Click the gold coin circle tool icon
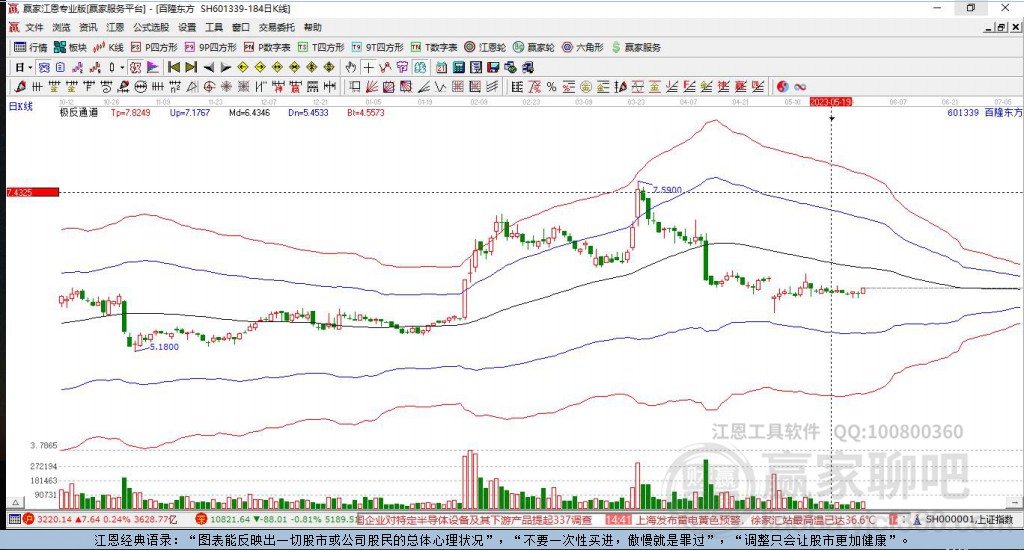The image size is (1024, 550). coord(586,86)
